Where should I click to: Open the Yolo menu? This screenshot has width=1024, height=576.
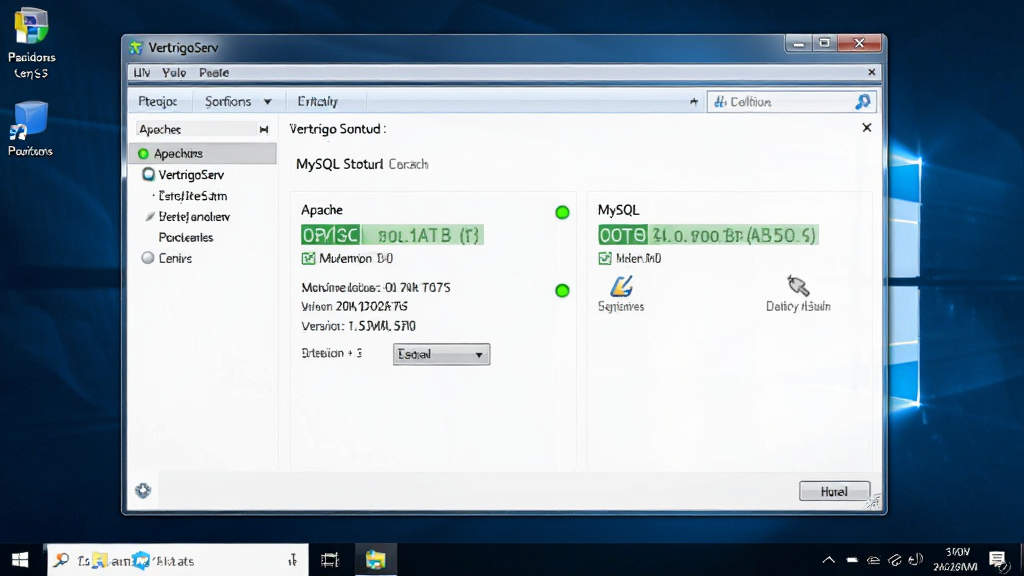click(174, 72)
